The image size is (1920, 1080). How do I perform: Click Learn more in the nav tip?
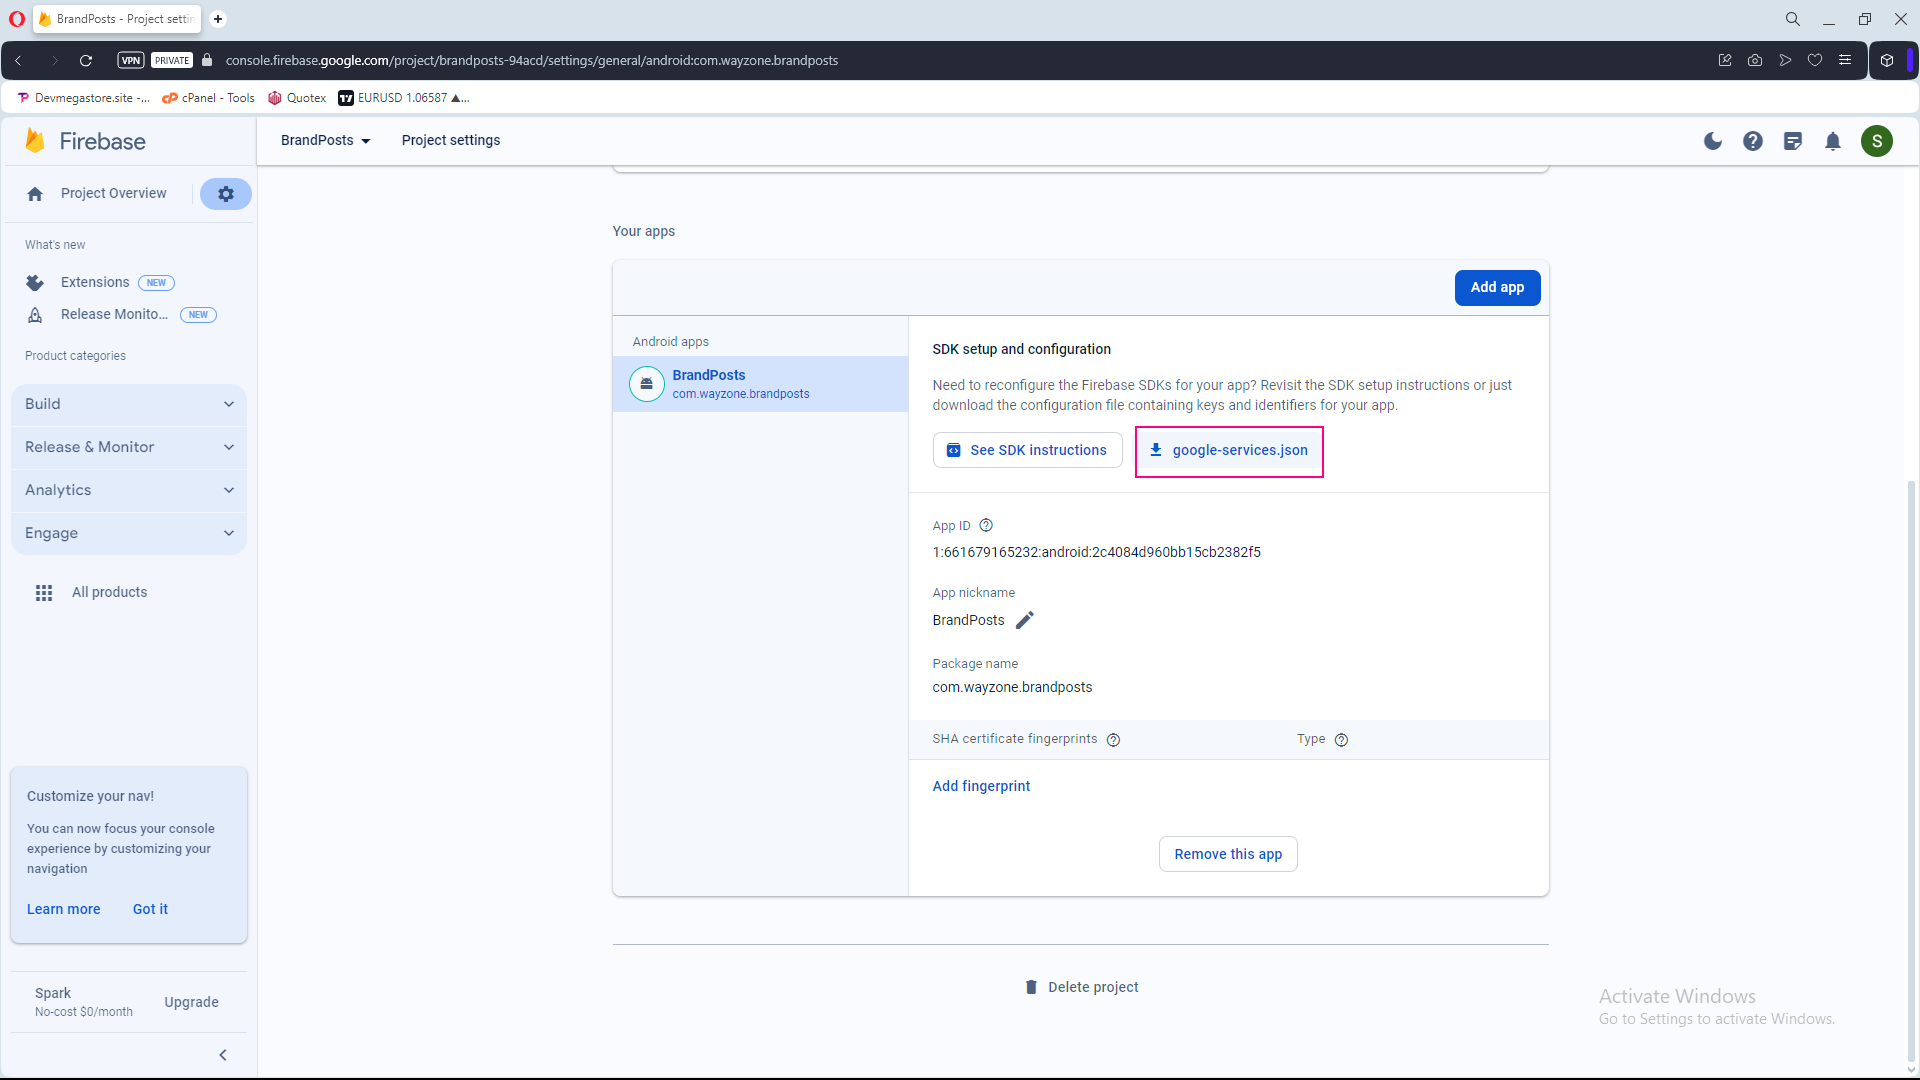[x=64, y=909]
